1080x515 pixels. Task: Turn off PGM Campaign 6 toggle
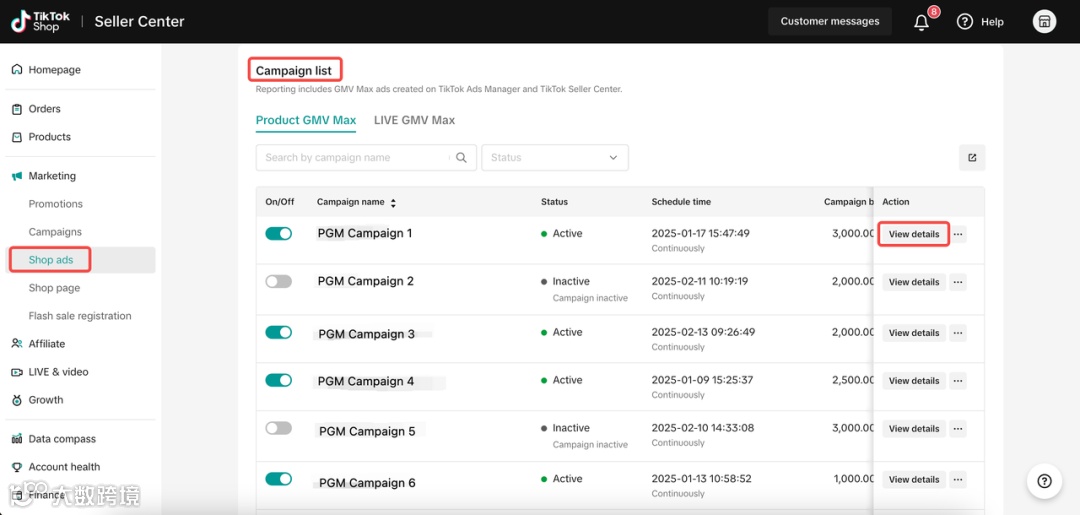click(x=278, y=479)
